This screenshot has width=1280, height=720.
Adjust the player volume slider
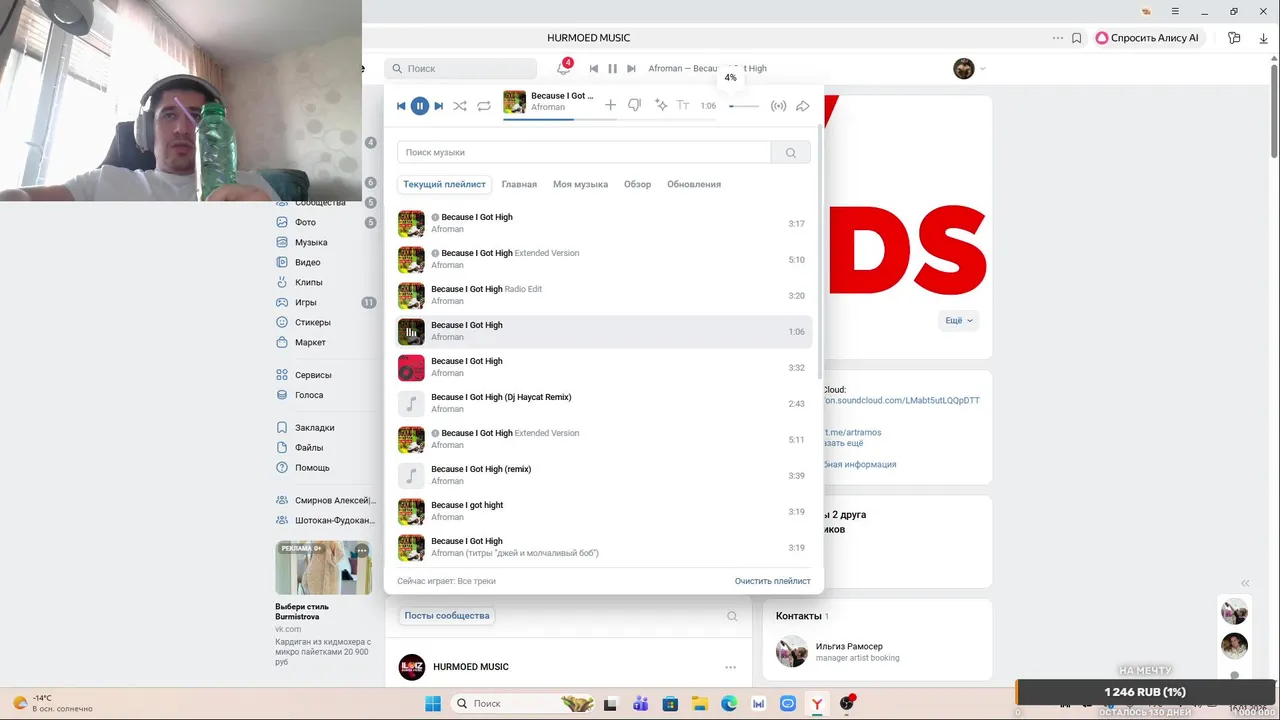pyautogui.click(x=744, y=106)
